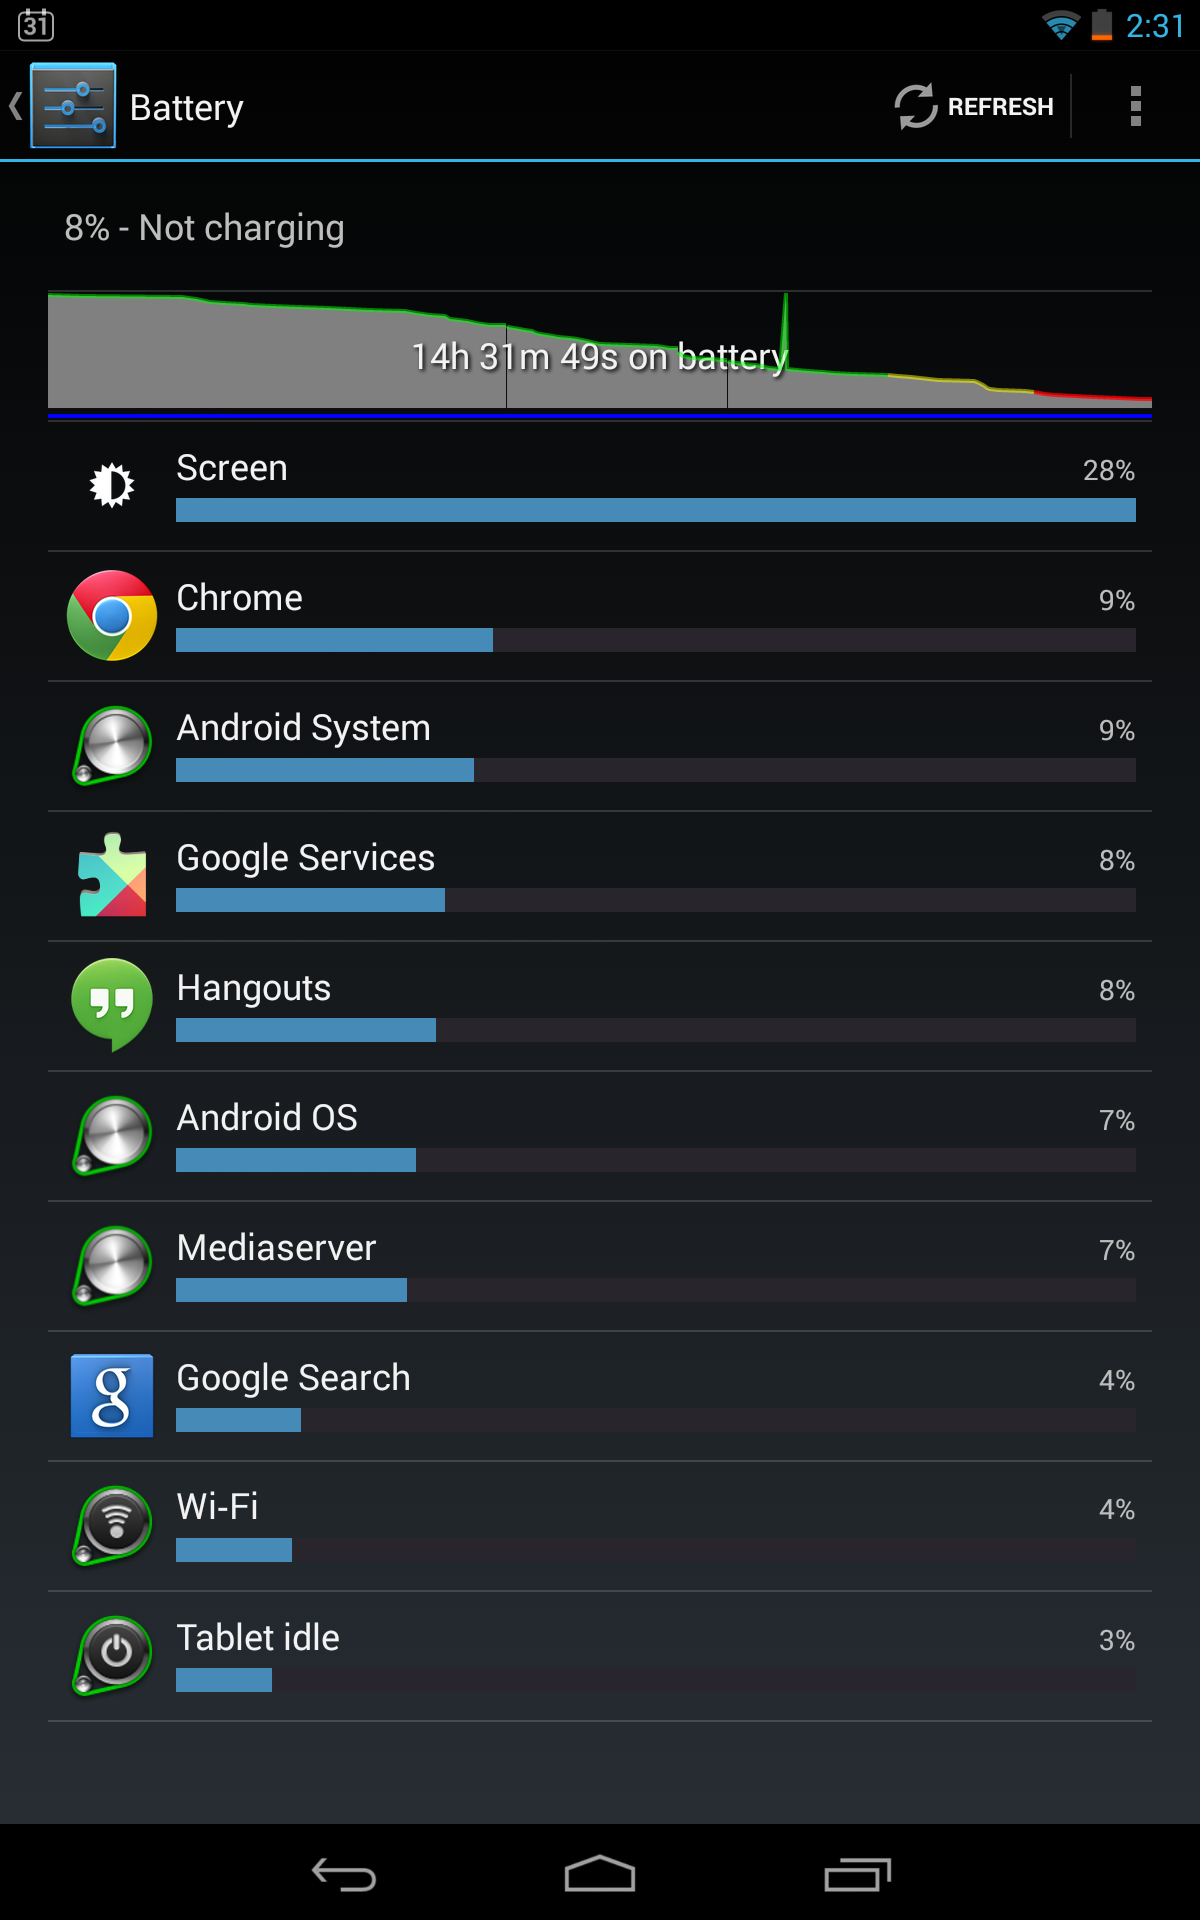Open the battery history graph

[x=600, y=354]
